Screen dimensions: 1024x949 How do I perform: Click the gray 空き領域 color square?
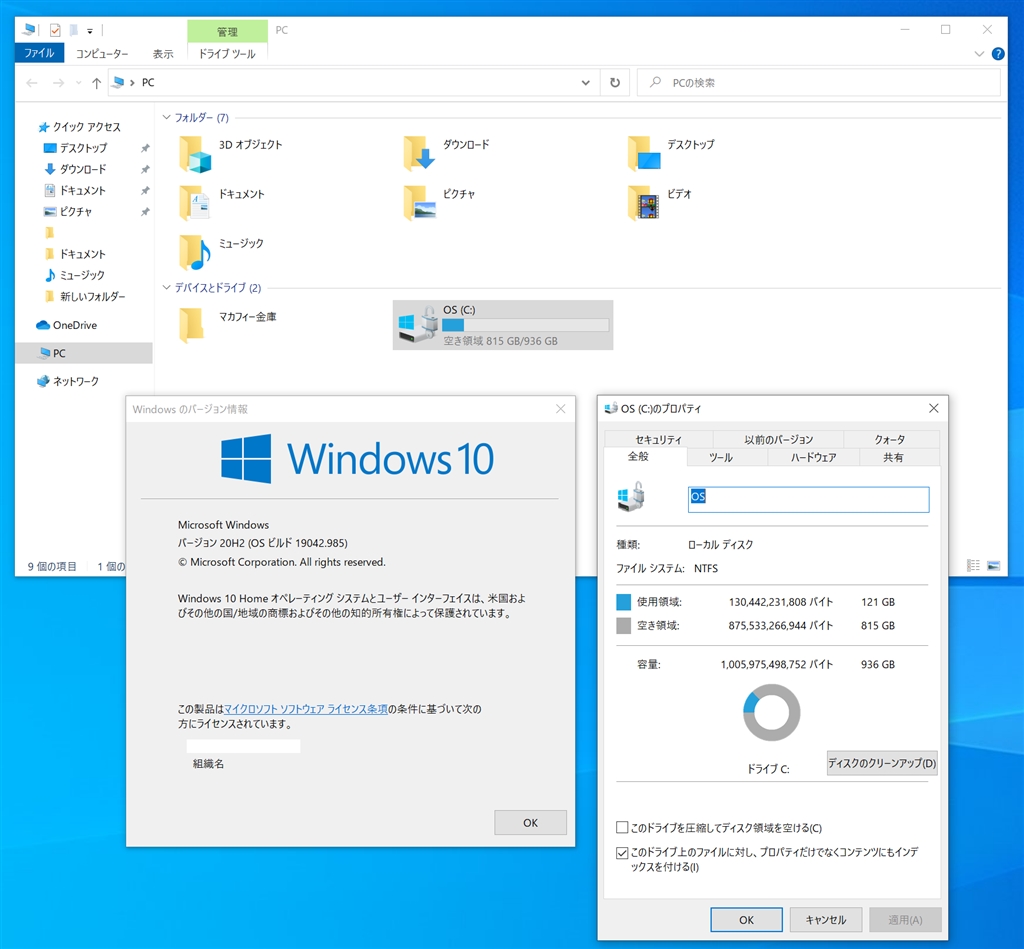tap(624, 626)
